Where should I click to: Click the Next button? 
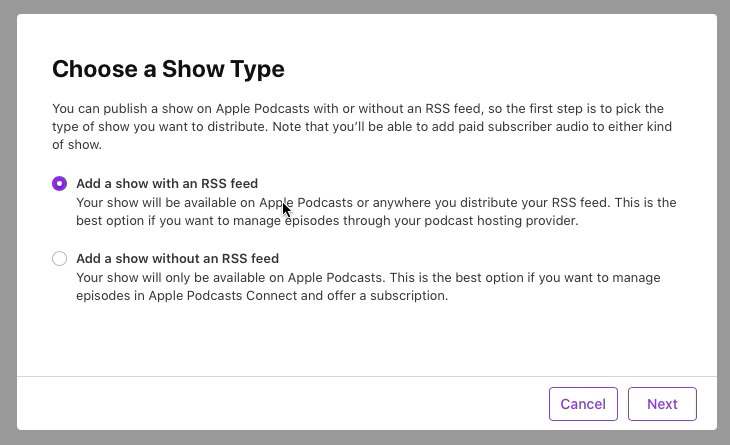point(662,404)
